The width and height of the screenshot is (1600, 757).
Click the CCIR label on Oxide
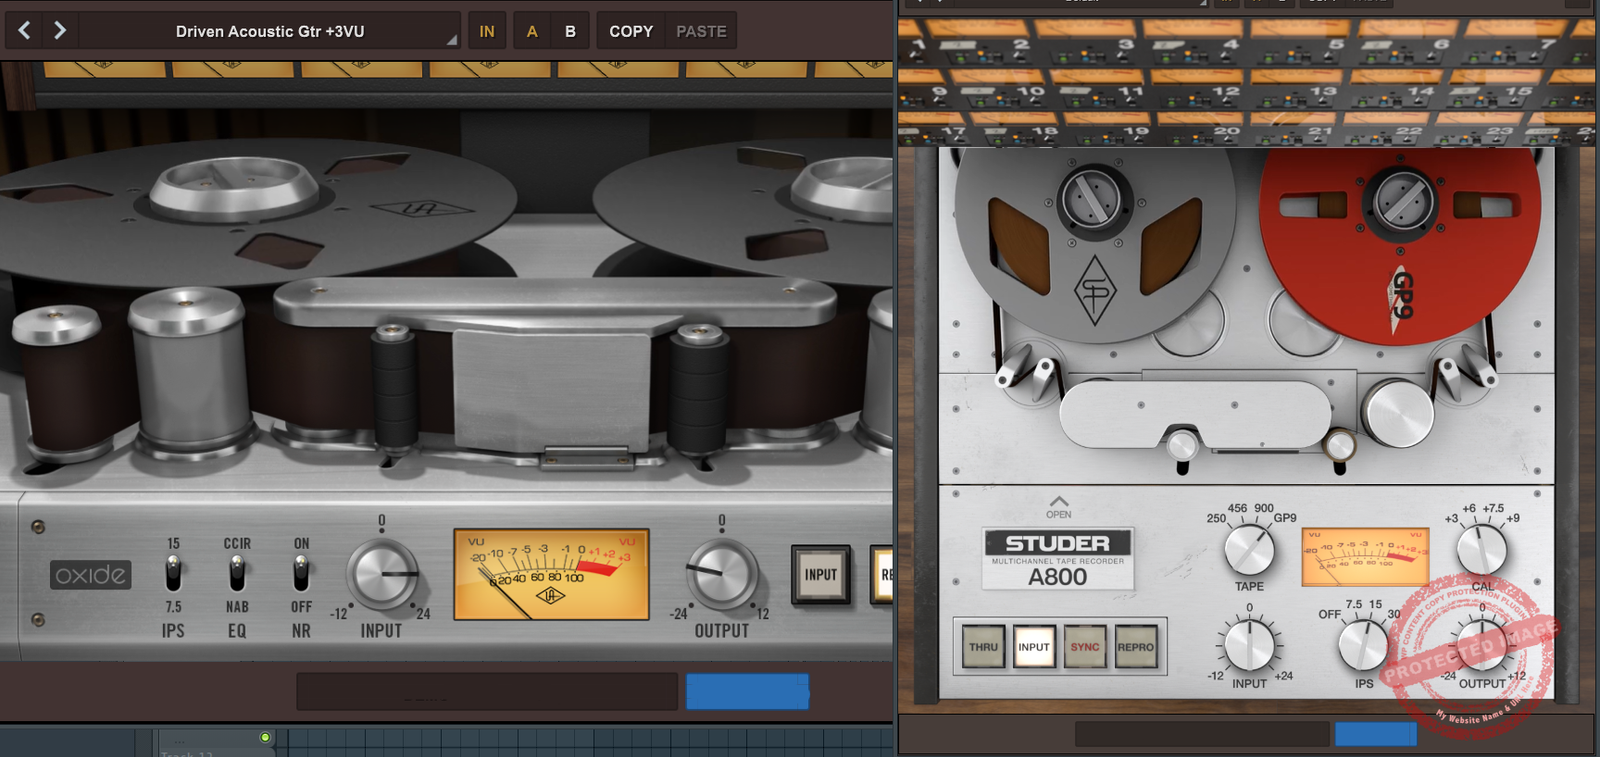click(237, 543)
